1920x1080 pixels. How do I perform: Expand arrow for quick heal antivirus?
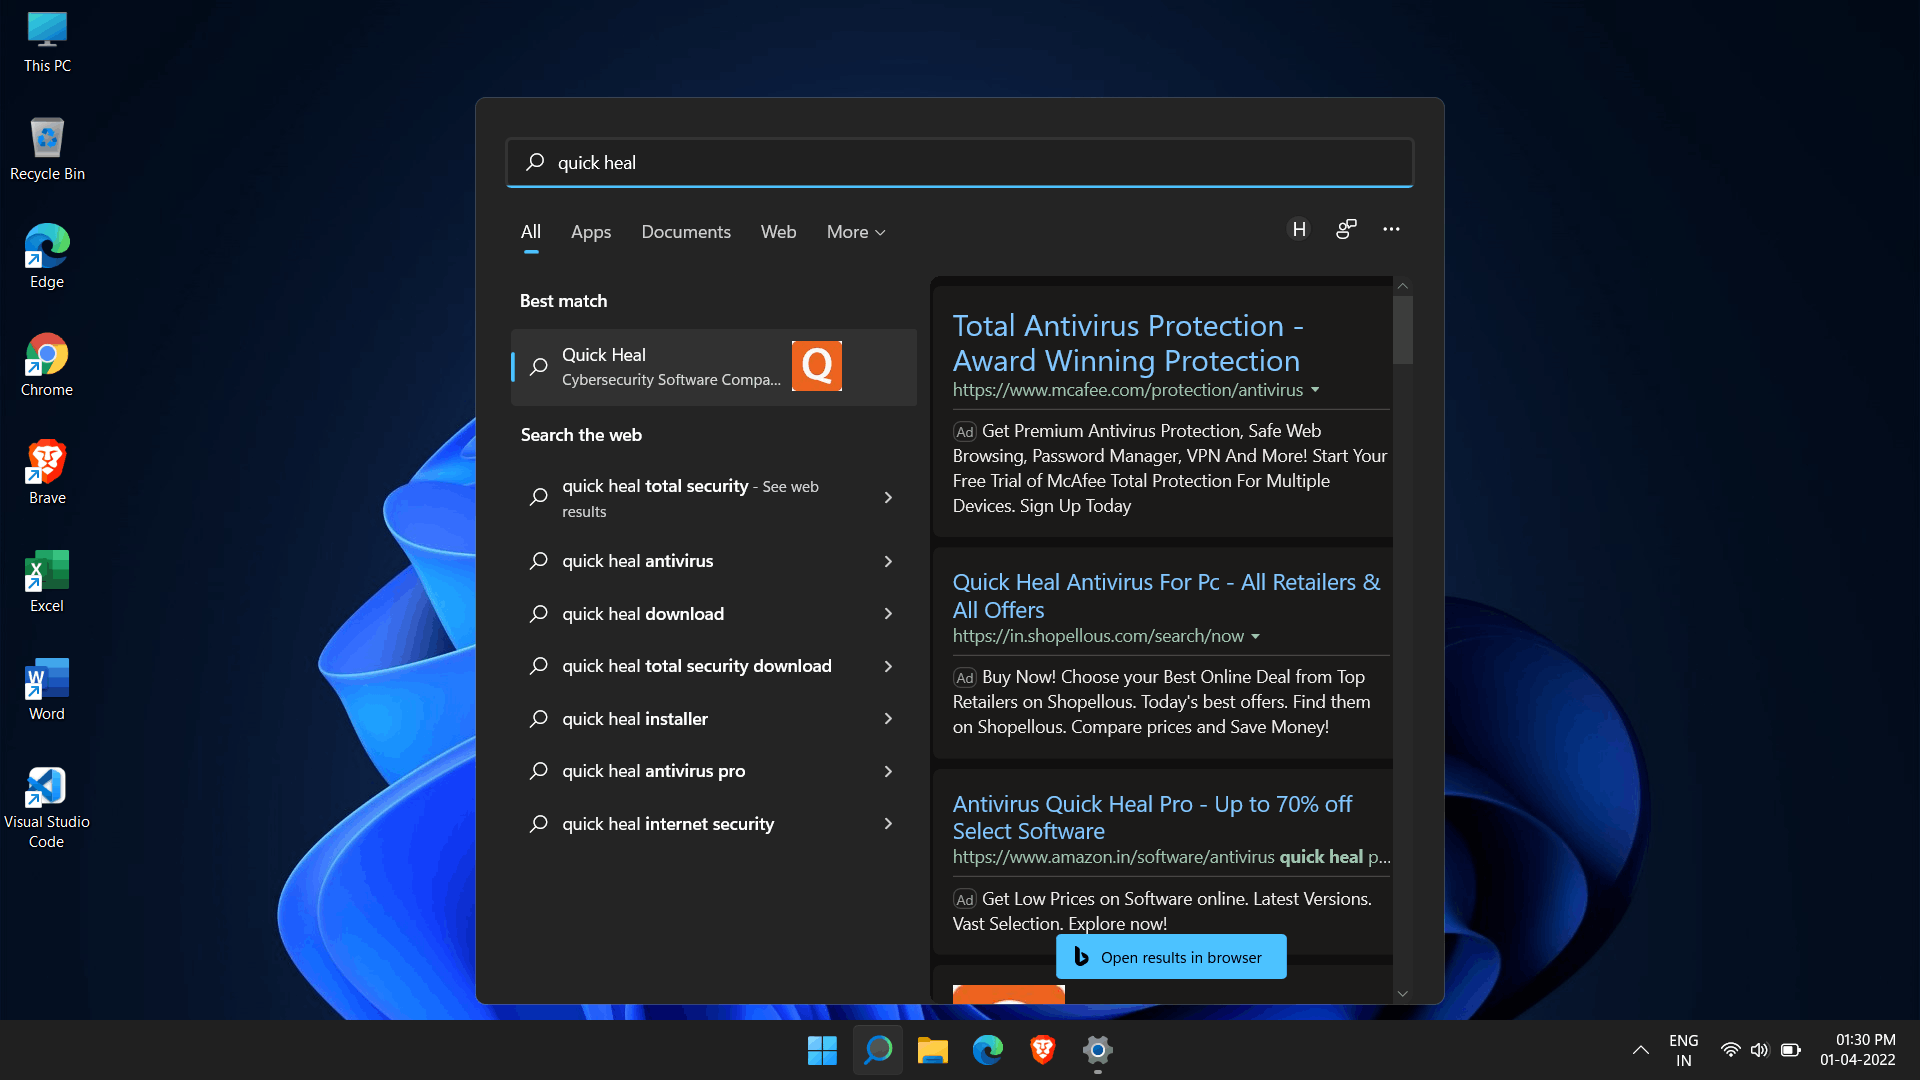(888, 561)
